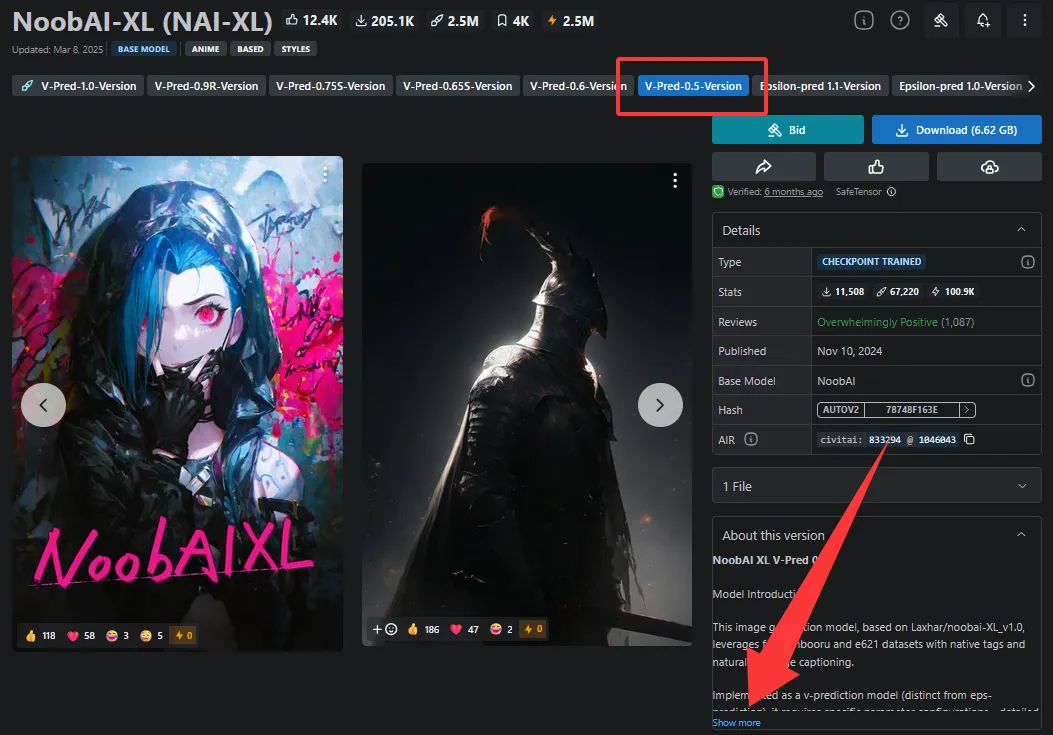Expand the 1 File section
Image resolution: width=1053 pixels, height=735 pixels.
click(1021, 486)
